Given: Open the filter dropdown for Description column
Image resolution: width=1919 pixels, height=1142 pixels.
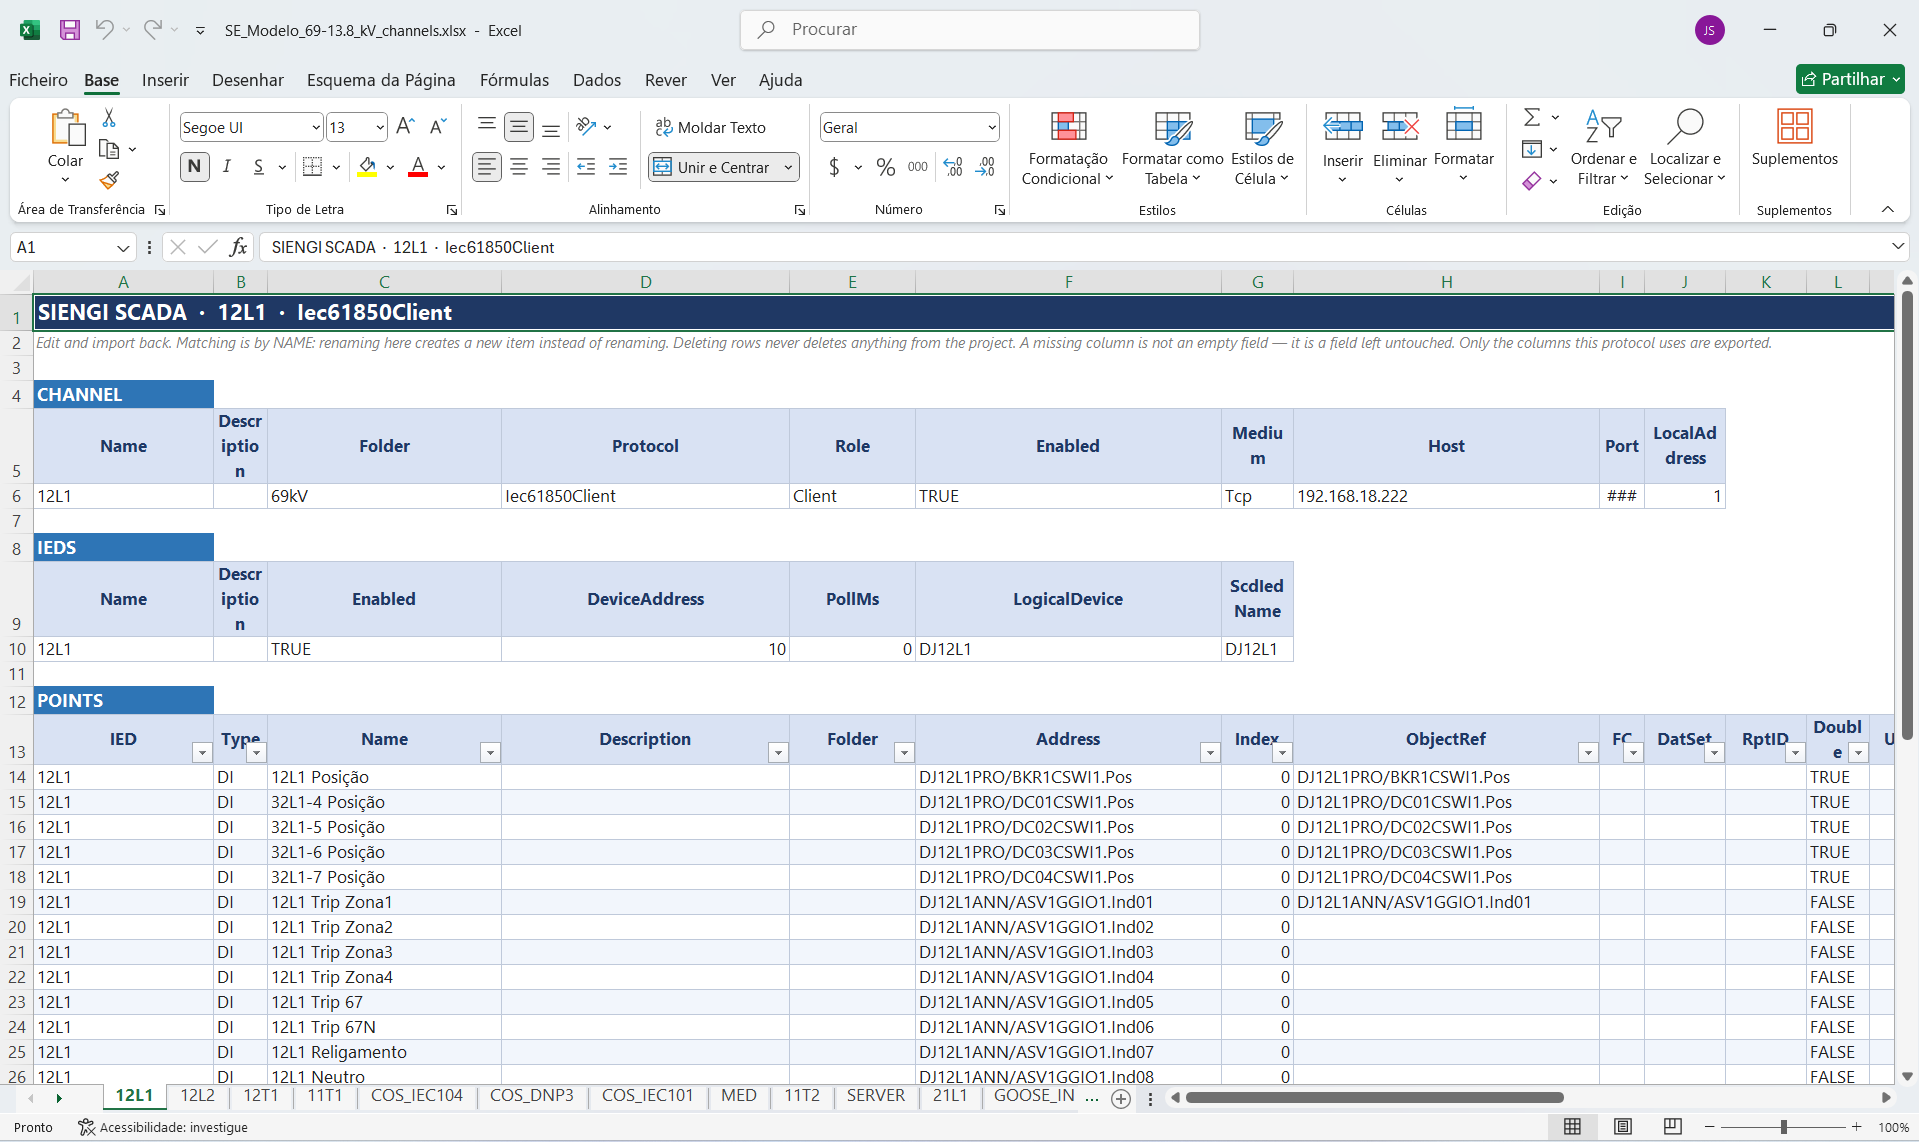Looking at the screenshot, I should [778, 752].
